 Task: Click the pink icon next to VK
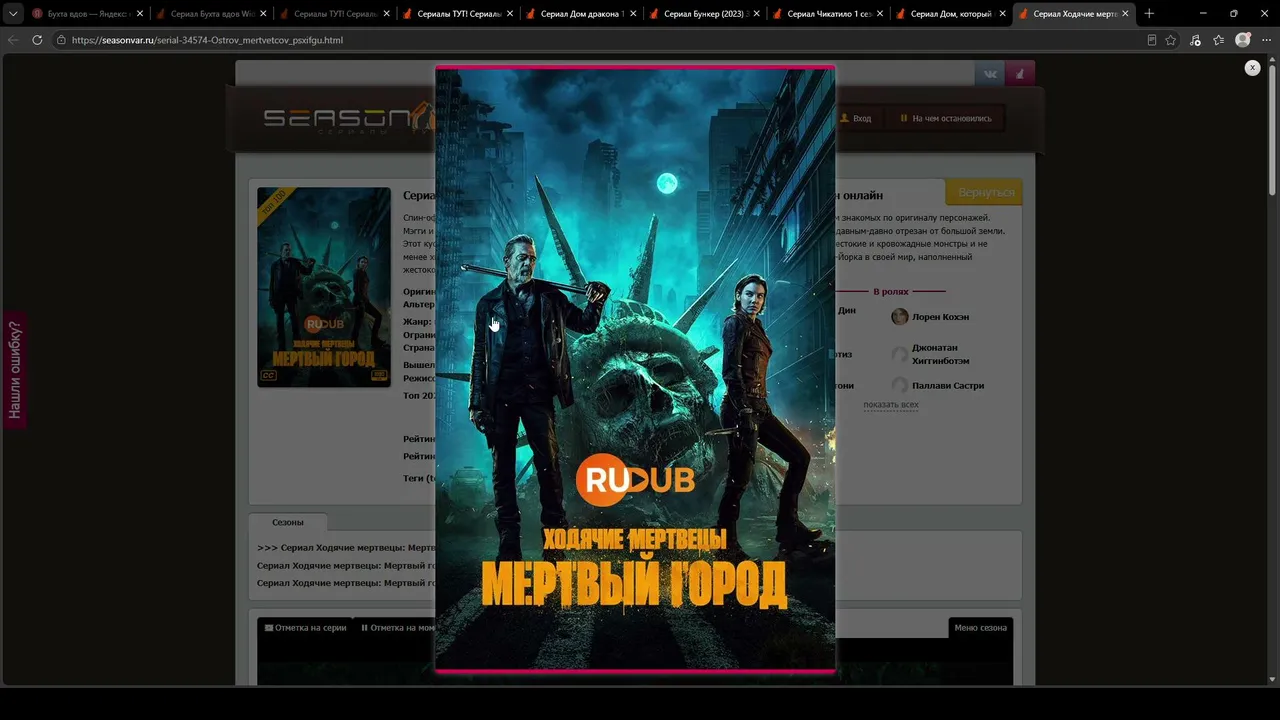click(x=1020, y=73)
